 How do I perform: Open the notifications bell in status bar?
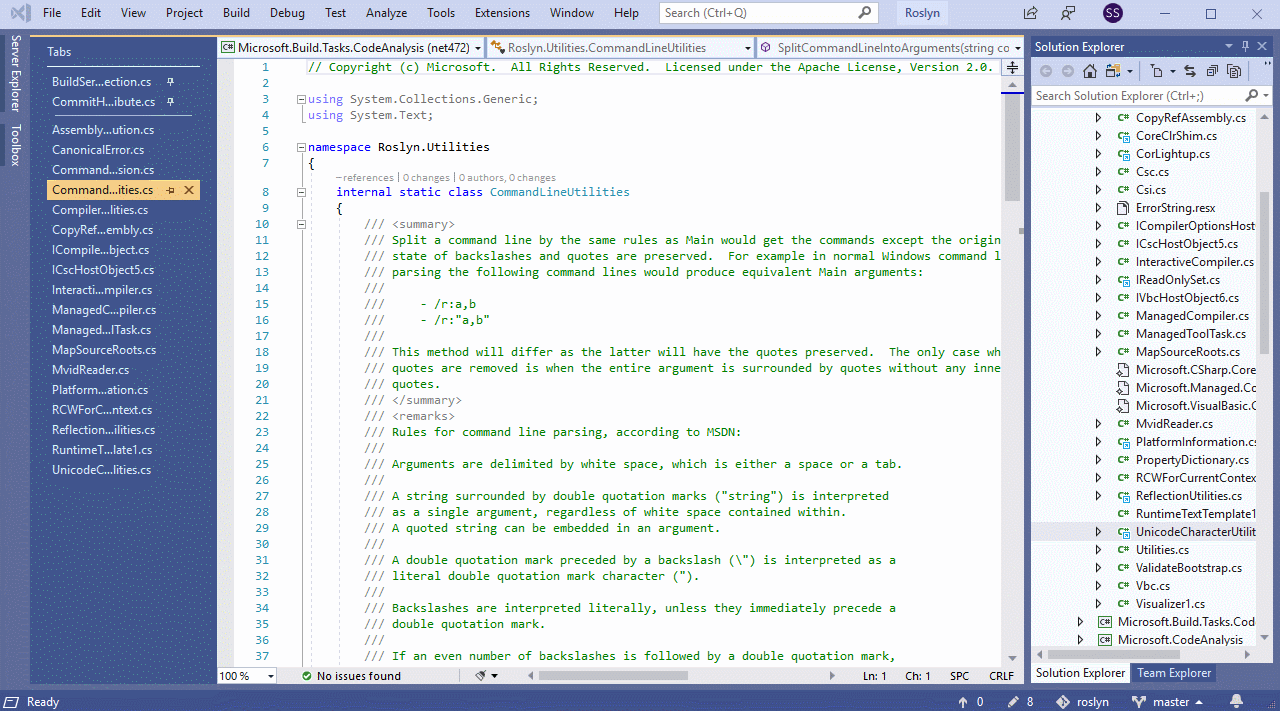tap(1236, 701)
